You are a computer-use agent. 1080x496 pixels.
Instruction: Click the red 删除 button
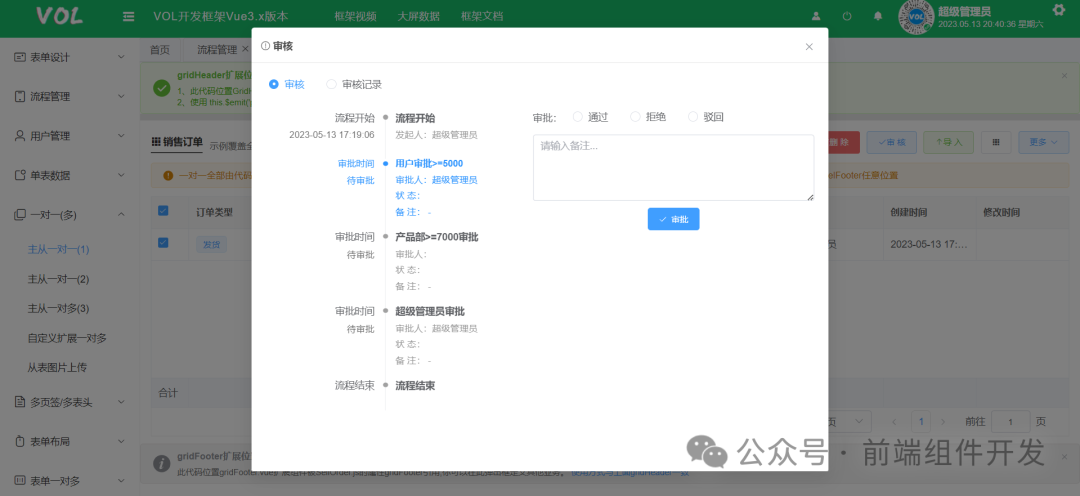[x=843, y=142]
